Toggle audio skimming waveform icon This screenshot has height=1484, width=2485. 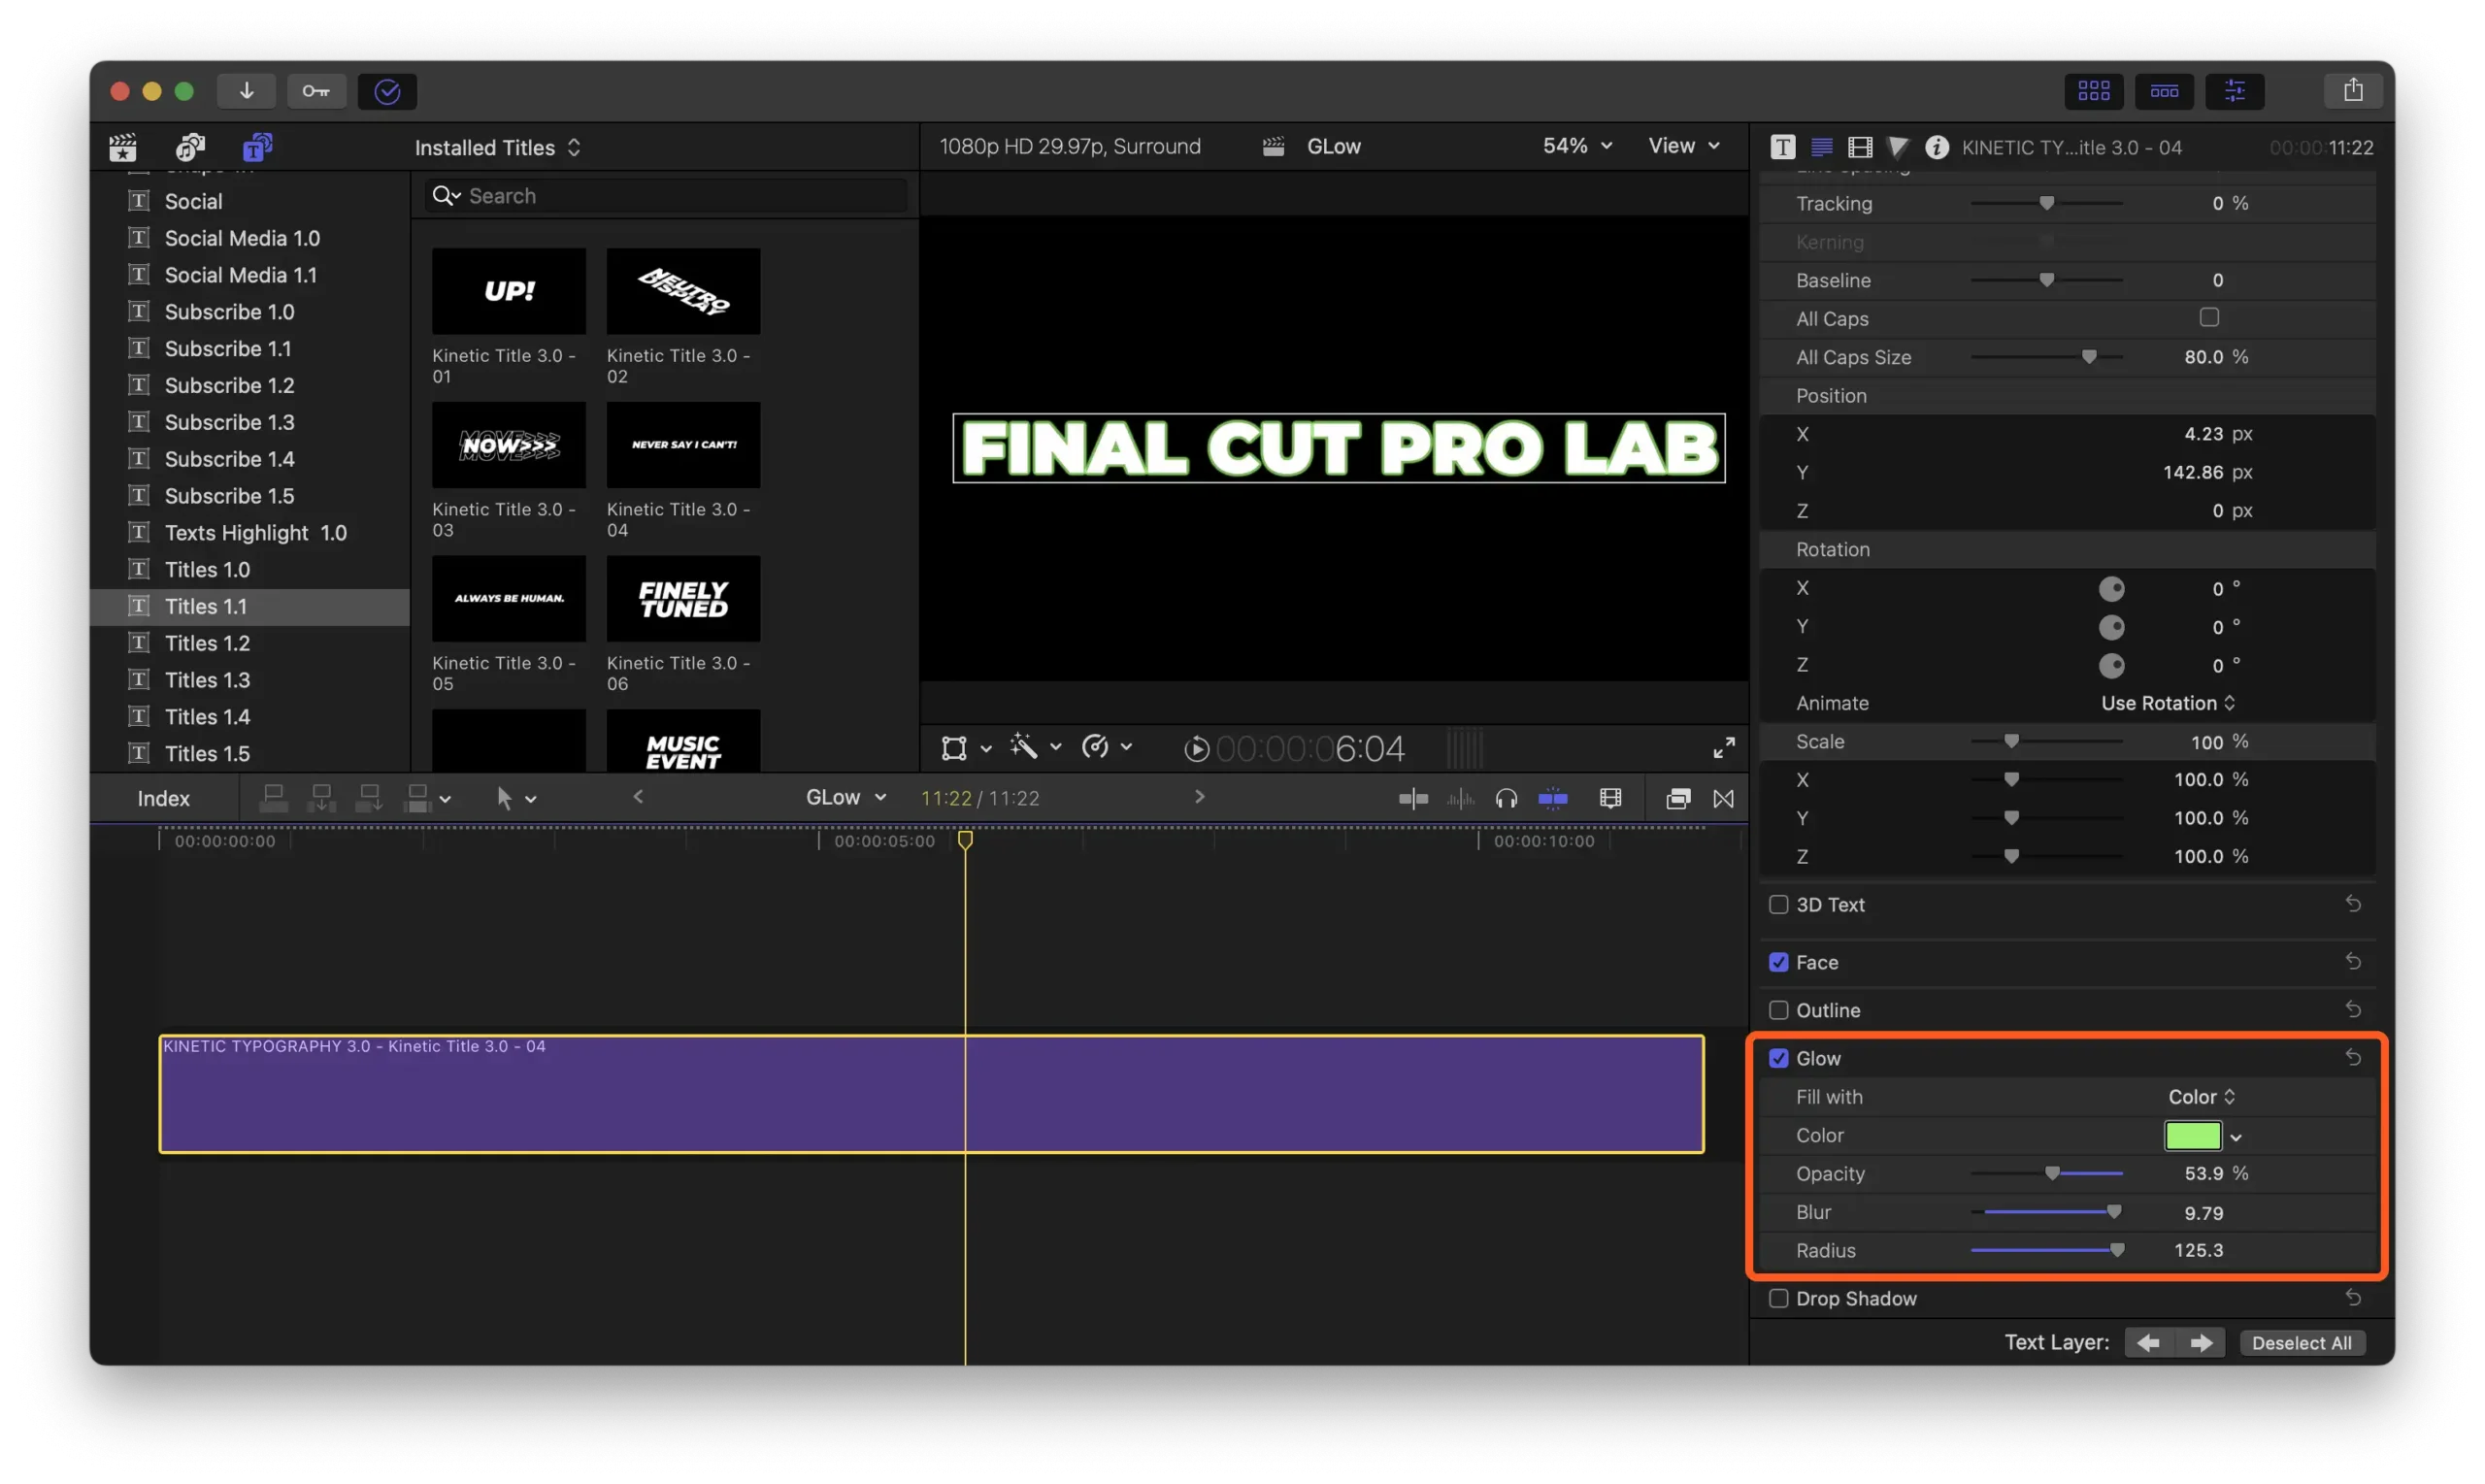1459,798
